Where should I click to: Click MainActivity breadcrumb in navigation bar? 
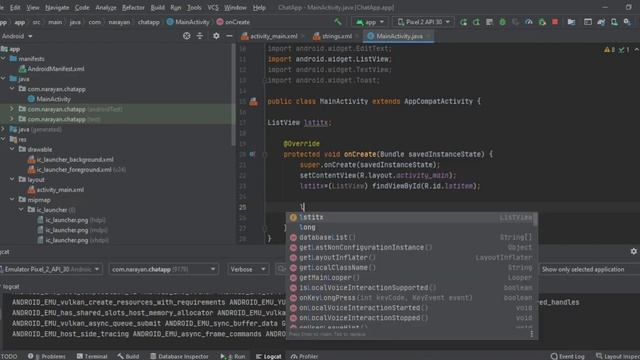click(x=188, y=22)
